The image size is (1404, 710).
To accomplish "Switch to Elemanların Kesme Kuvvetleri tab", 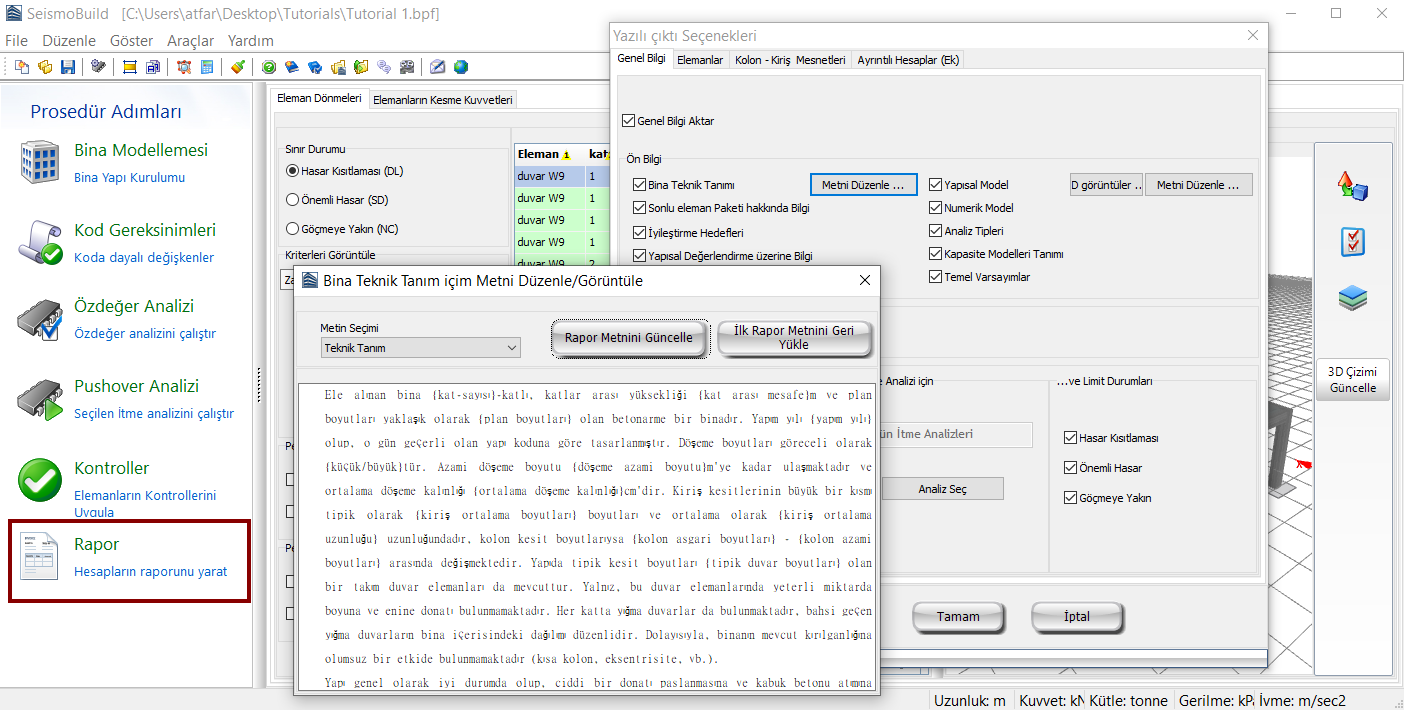I will (443, 100).
